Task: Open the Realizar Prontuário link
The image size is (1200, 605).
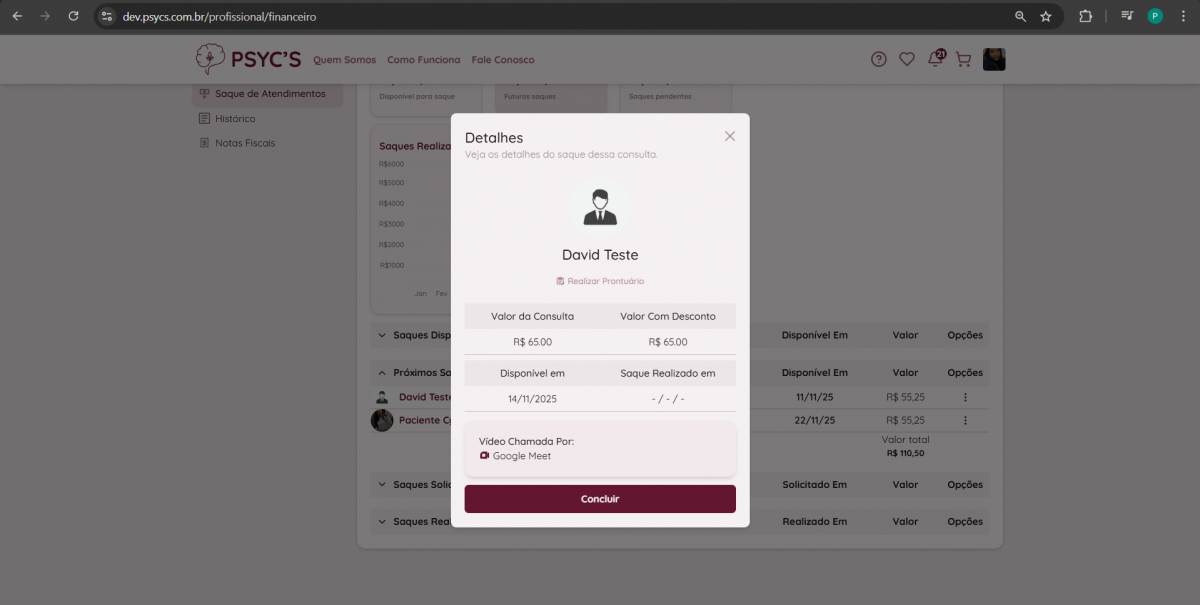Action: (x=600, y=281)
